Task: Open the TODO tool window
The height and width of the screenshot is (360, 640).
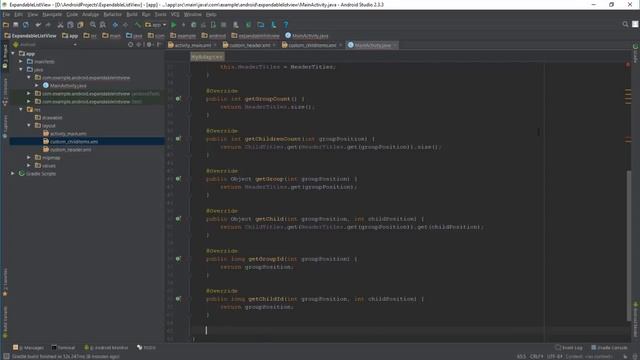Action: 147,348
